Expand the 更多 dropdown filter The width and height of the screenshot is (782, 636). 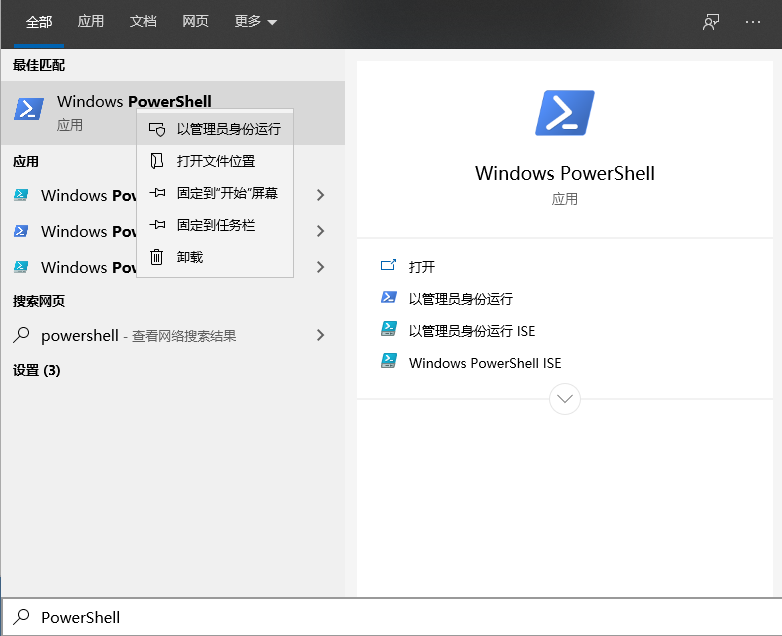[x=256, y=22]
